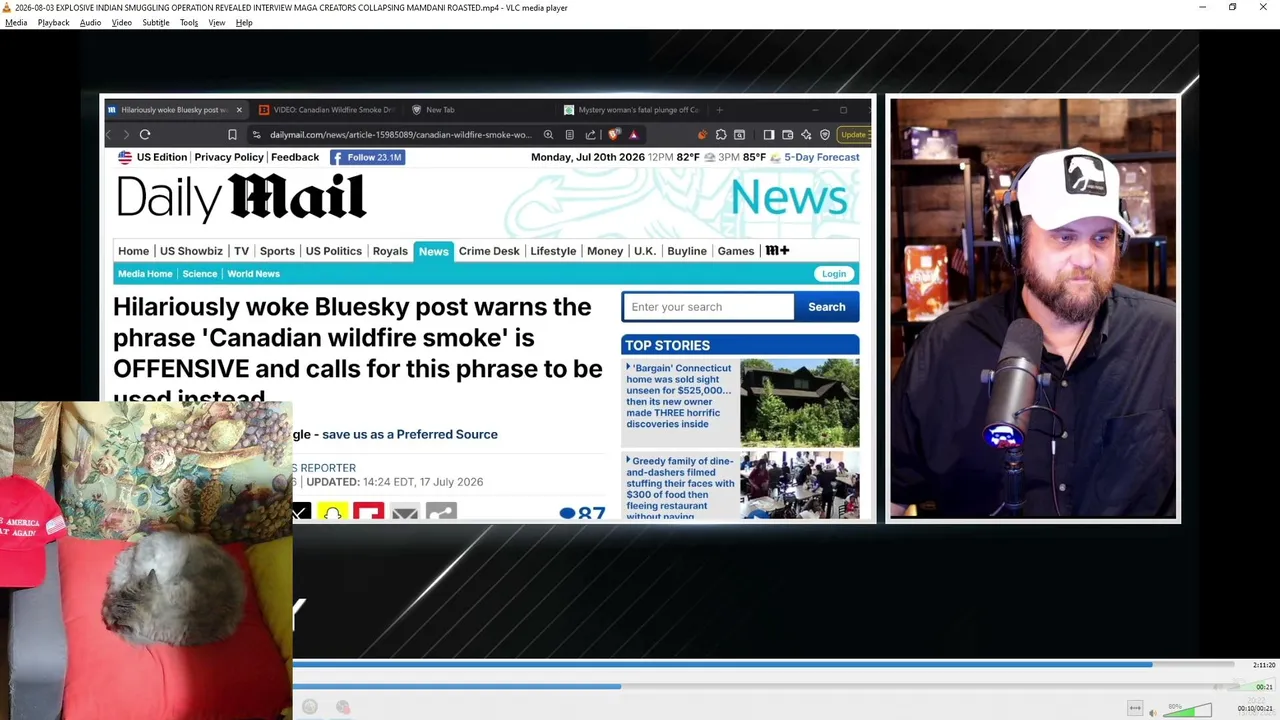Close the Hilariously woke Bluesky post tab
This screenshot has height=720, width=1280.
239,110
